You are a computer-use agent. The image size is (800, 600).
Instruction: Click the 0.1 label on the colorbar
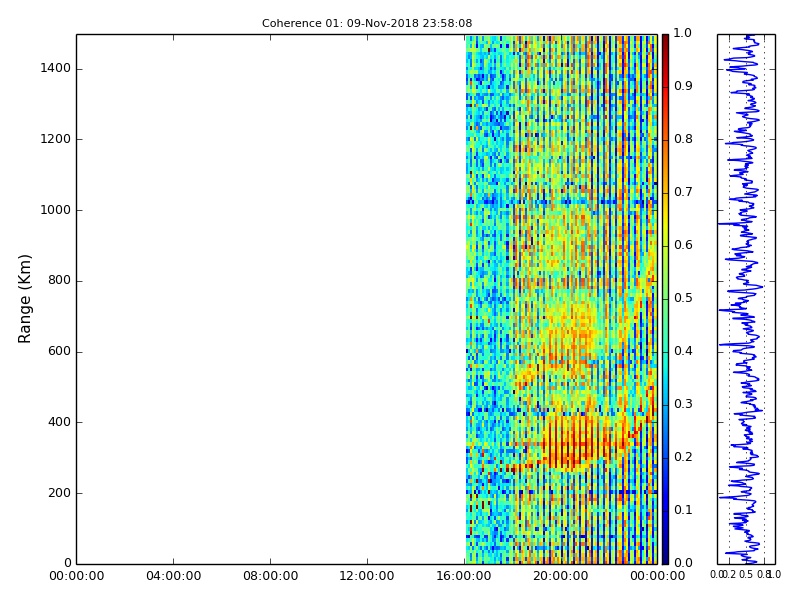[683, 510]
